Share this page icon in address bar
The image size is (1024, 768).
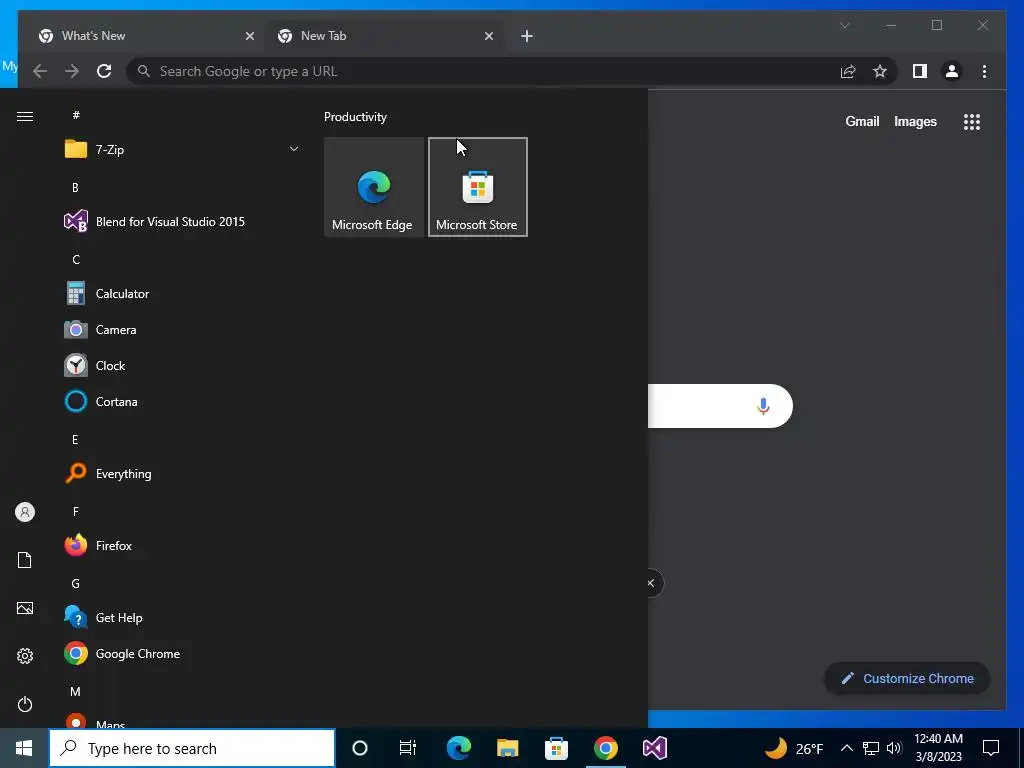click(848, 71)
